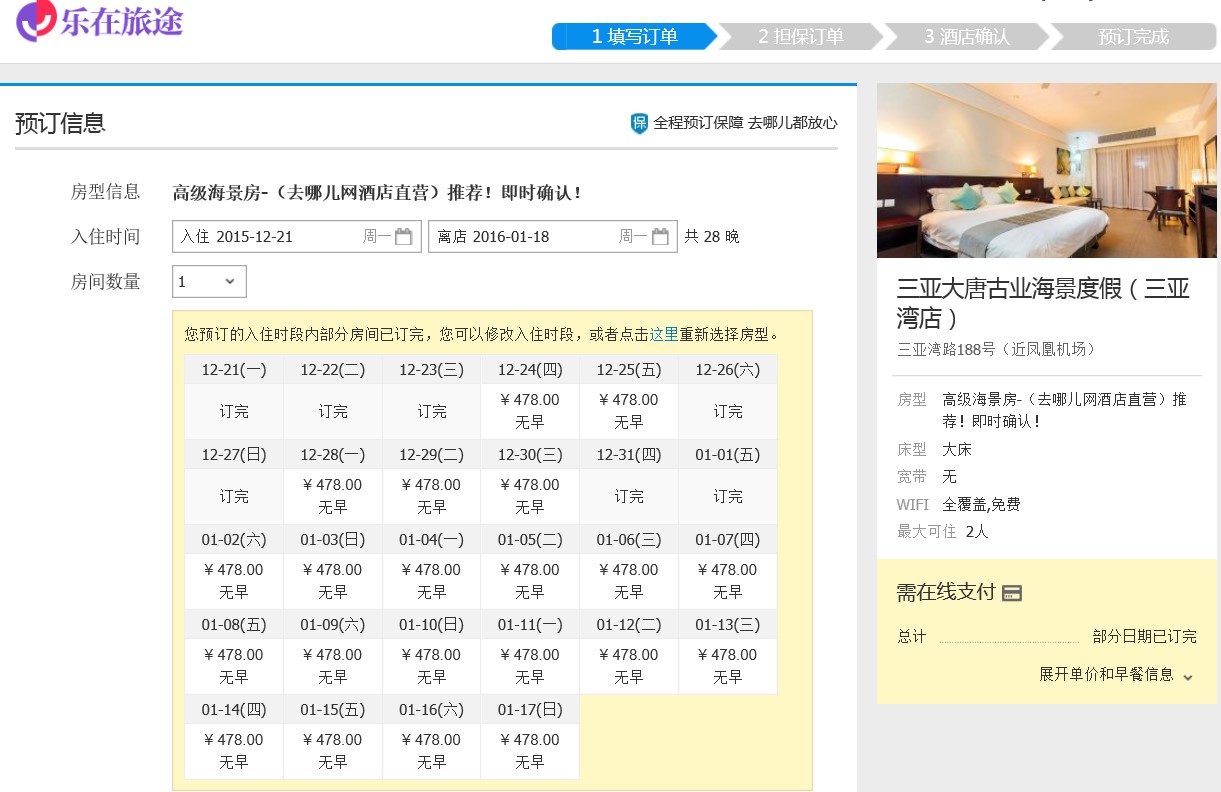Click 全程预订保障 guarantee text

(x=745, y=123)
